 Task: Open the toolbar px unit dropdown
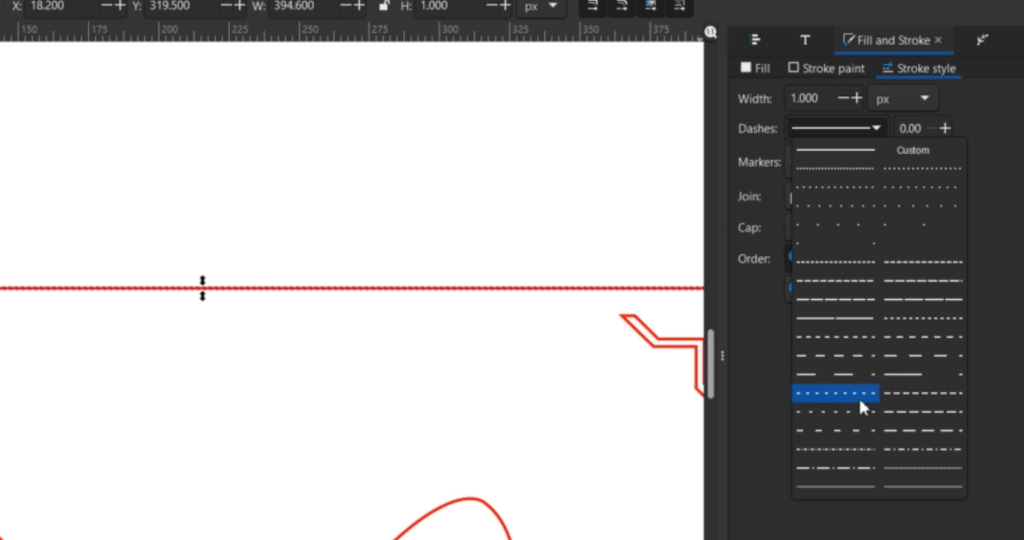541,6
